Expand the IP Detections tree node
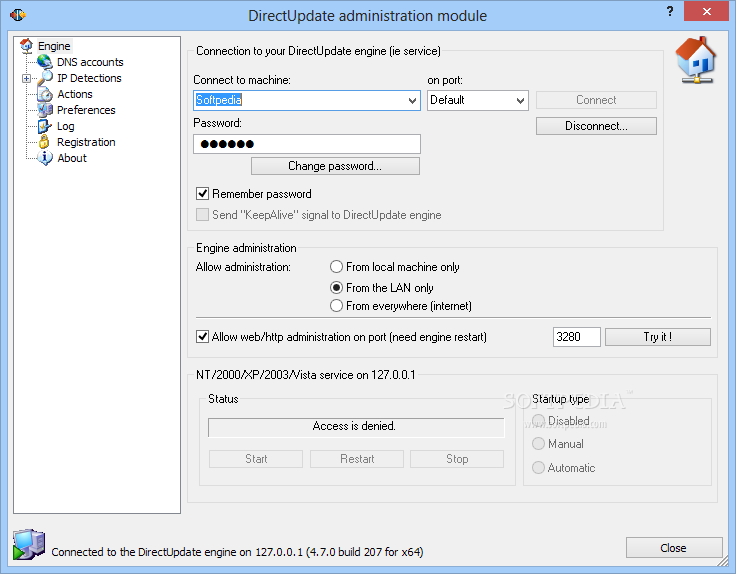Viewport: 736px width, 574px height. tap(27, 78)
